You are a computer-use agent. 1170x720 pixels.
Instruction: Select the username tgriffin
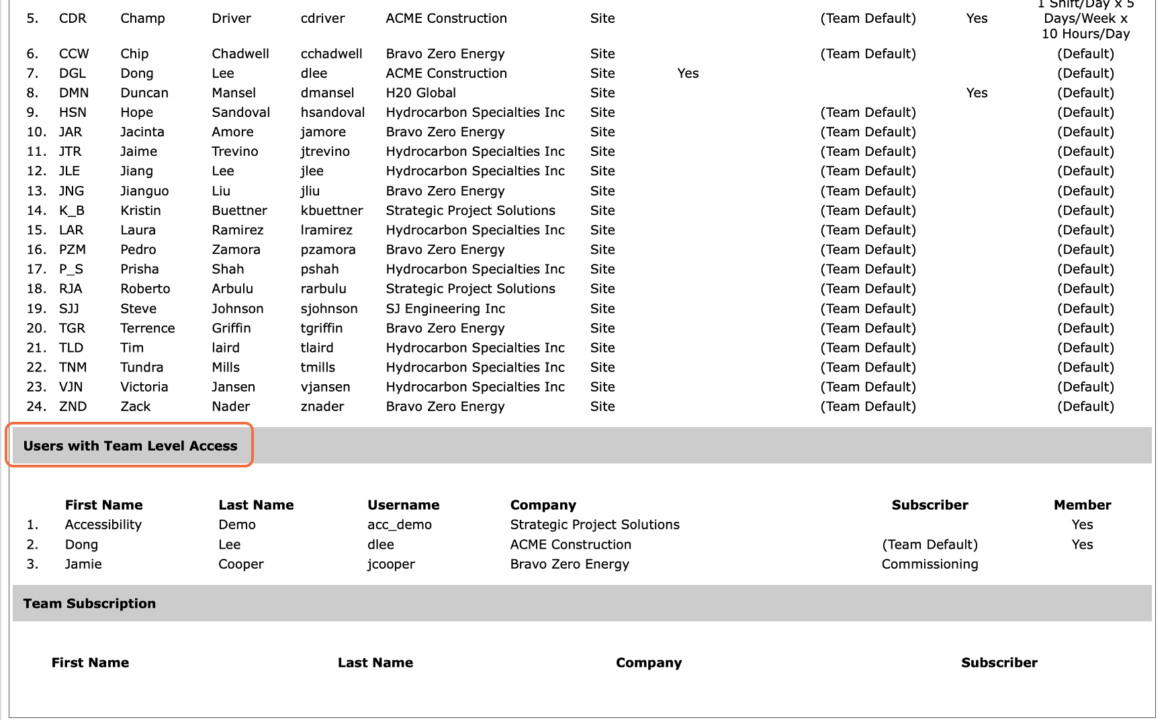pyautogui.click(x=322, y=328)
